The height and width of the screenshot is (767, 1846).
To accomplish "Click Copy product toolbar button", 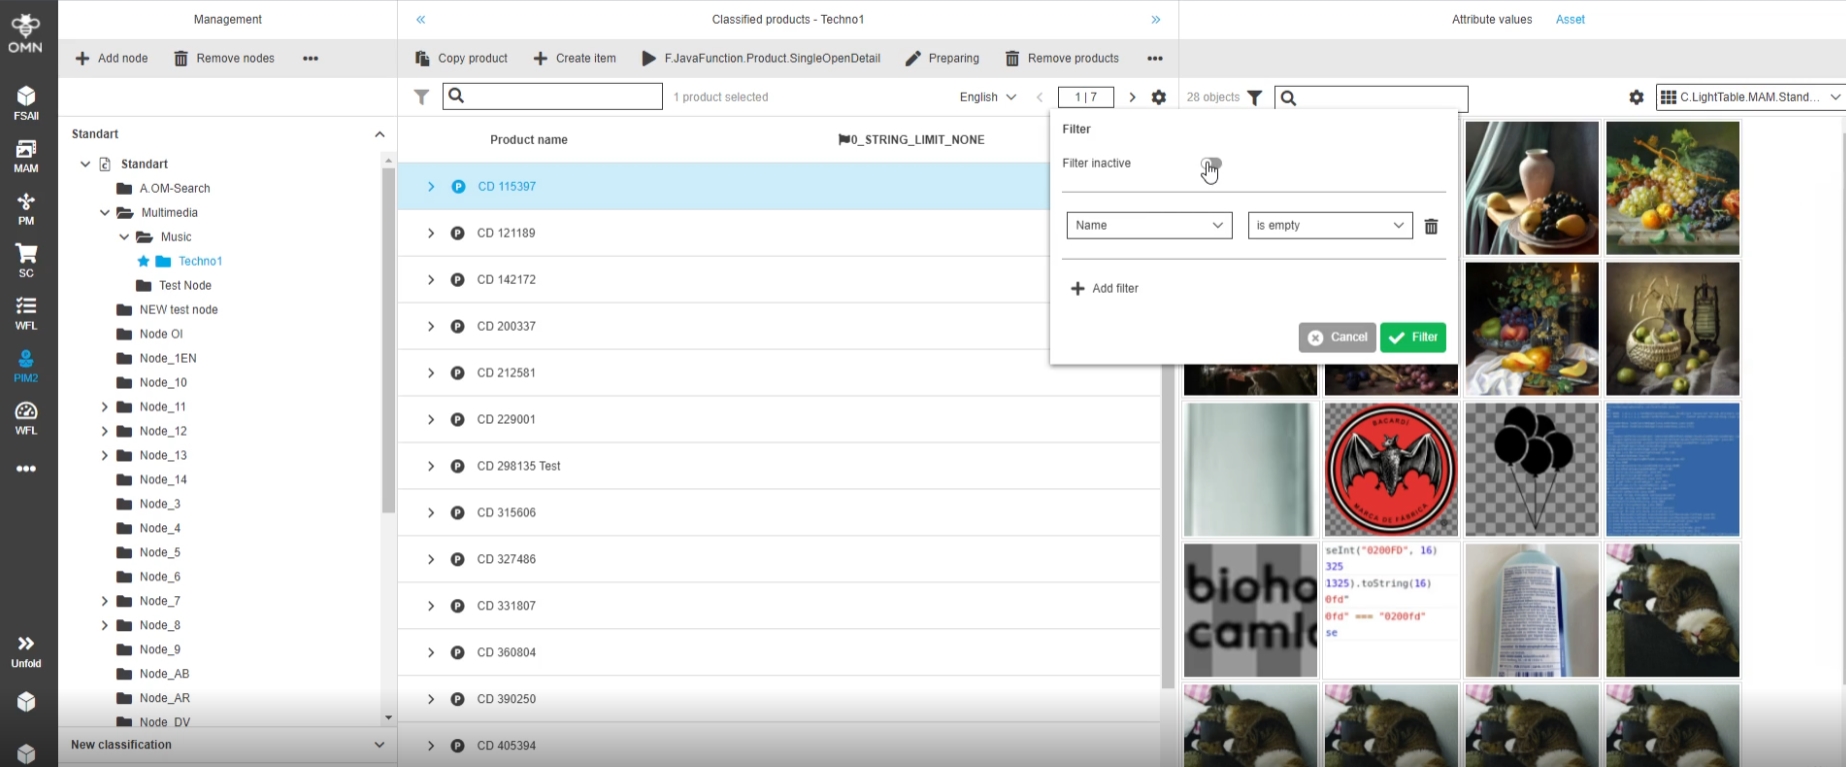I will pyautogui.click(x=462, y=58).
